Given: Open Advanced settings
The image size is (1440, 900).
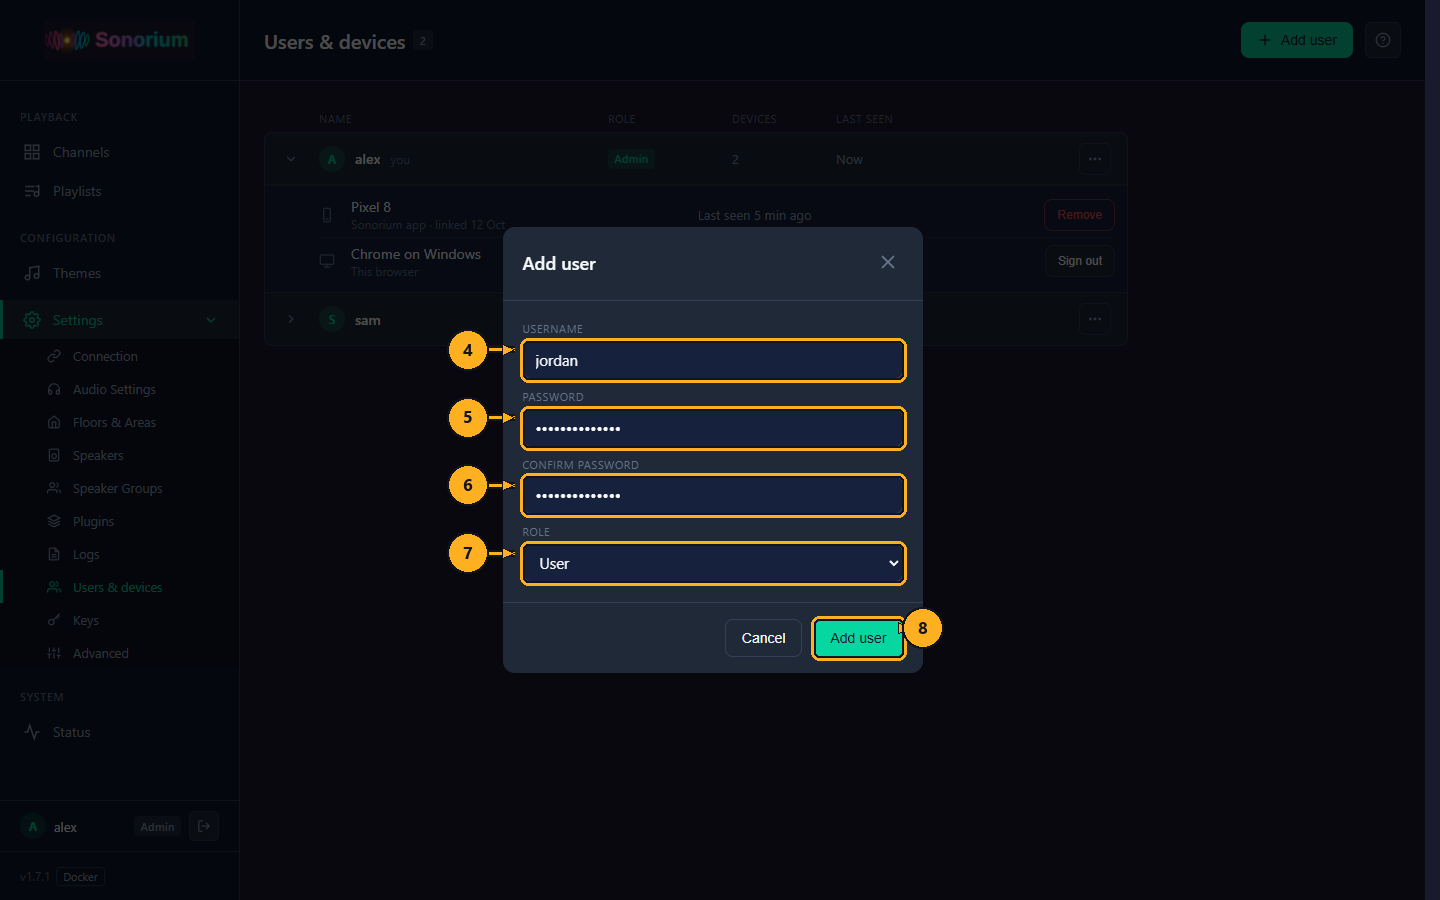Looking at the screenshot, I should tap(119, 653).
